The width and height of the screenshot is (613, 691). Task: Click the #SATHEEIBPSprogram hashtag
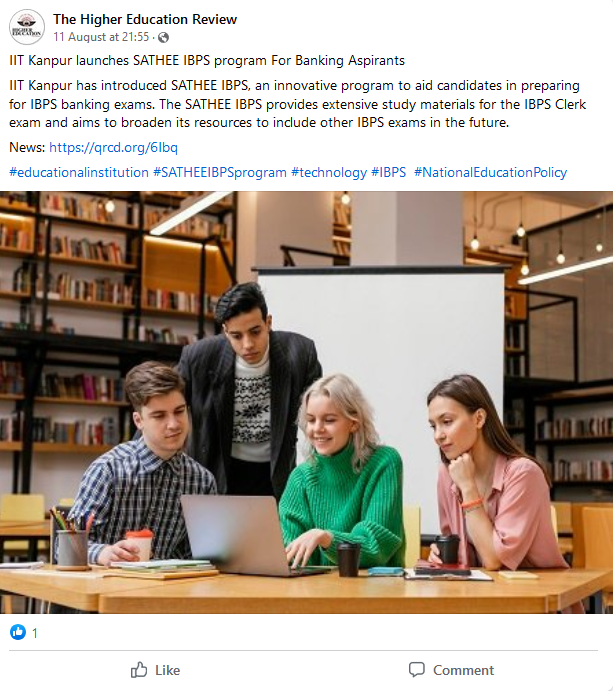(220, 172)
